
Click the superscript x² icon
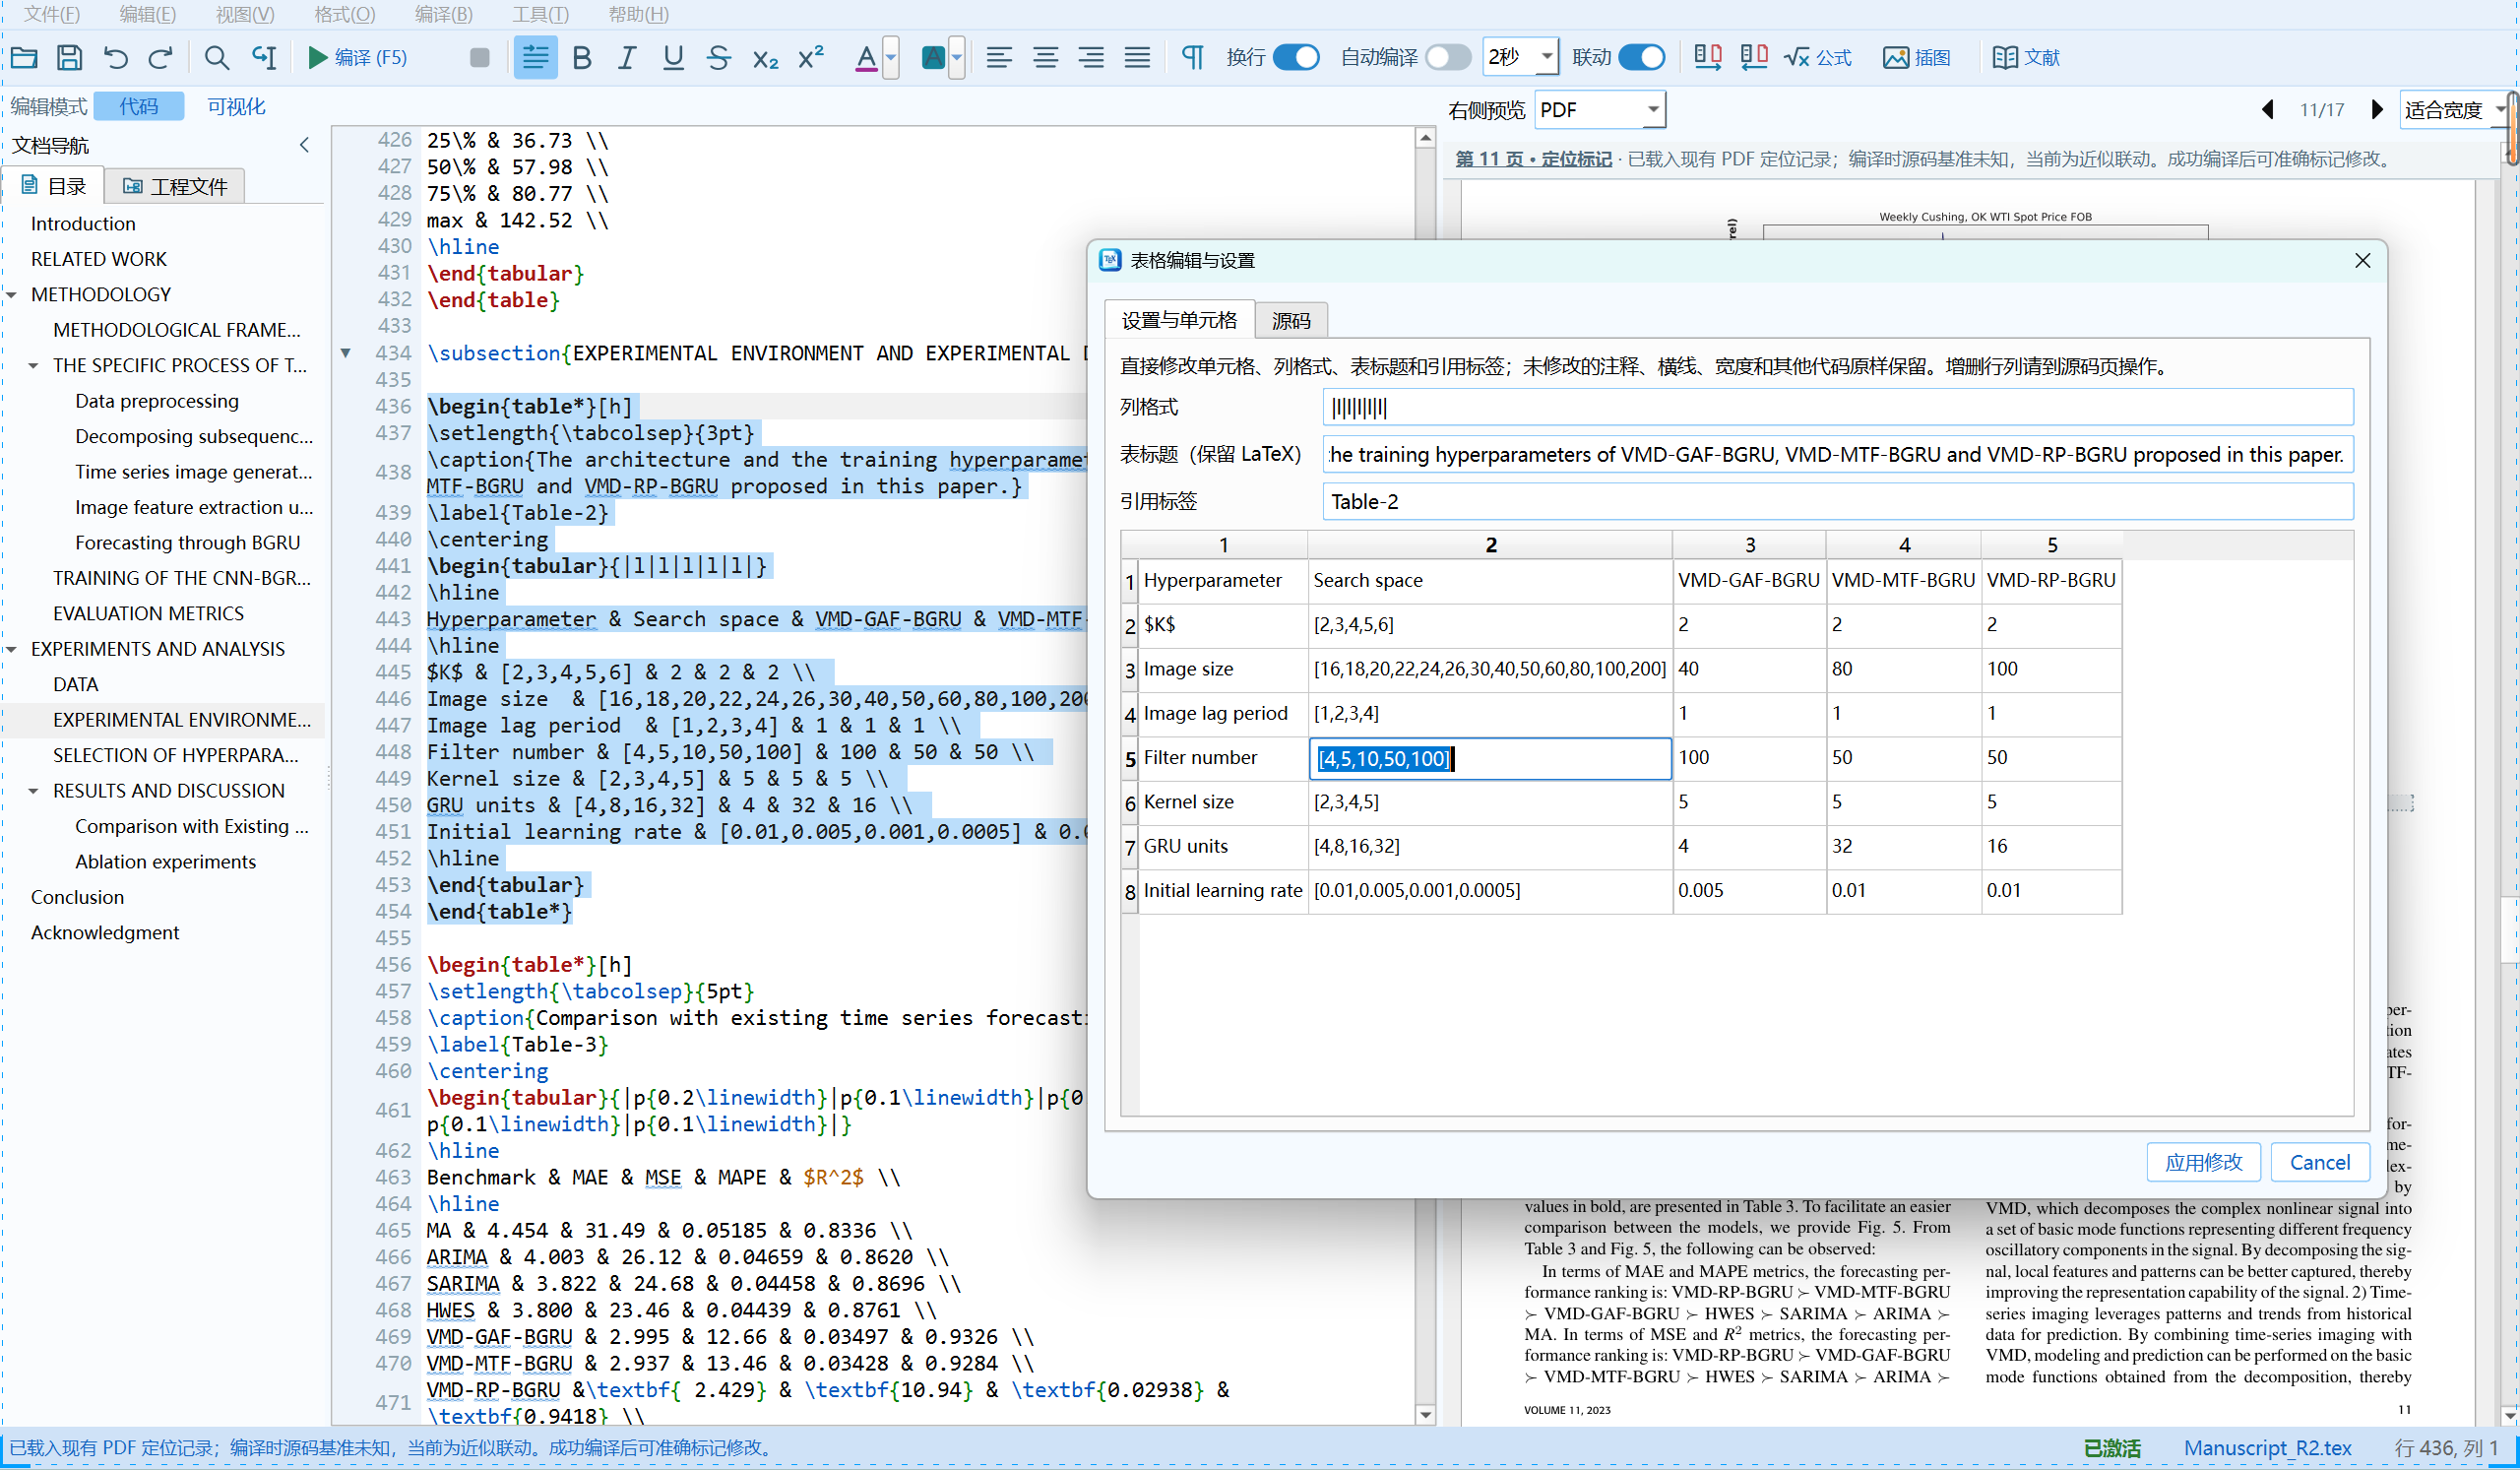tap(811, 57)
